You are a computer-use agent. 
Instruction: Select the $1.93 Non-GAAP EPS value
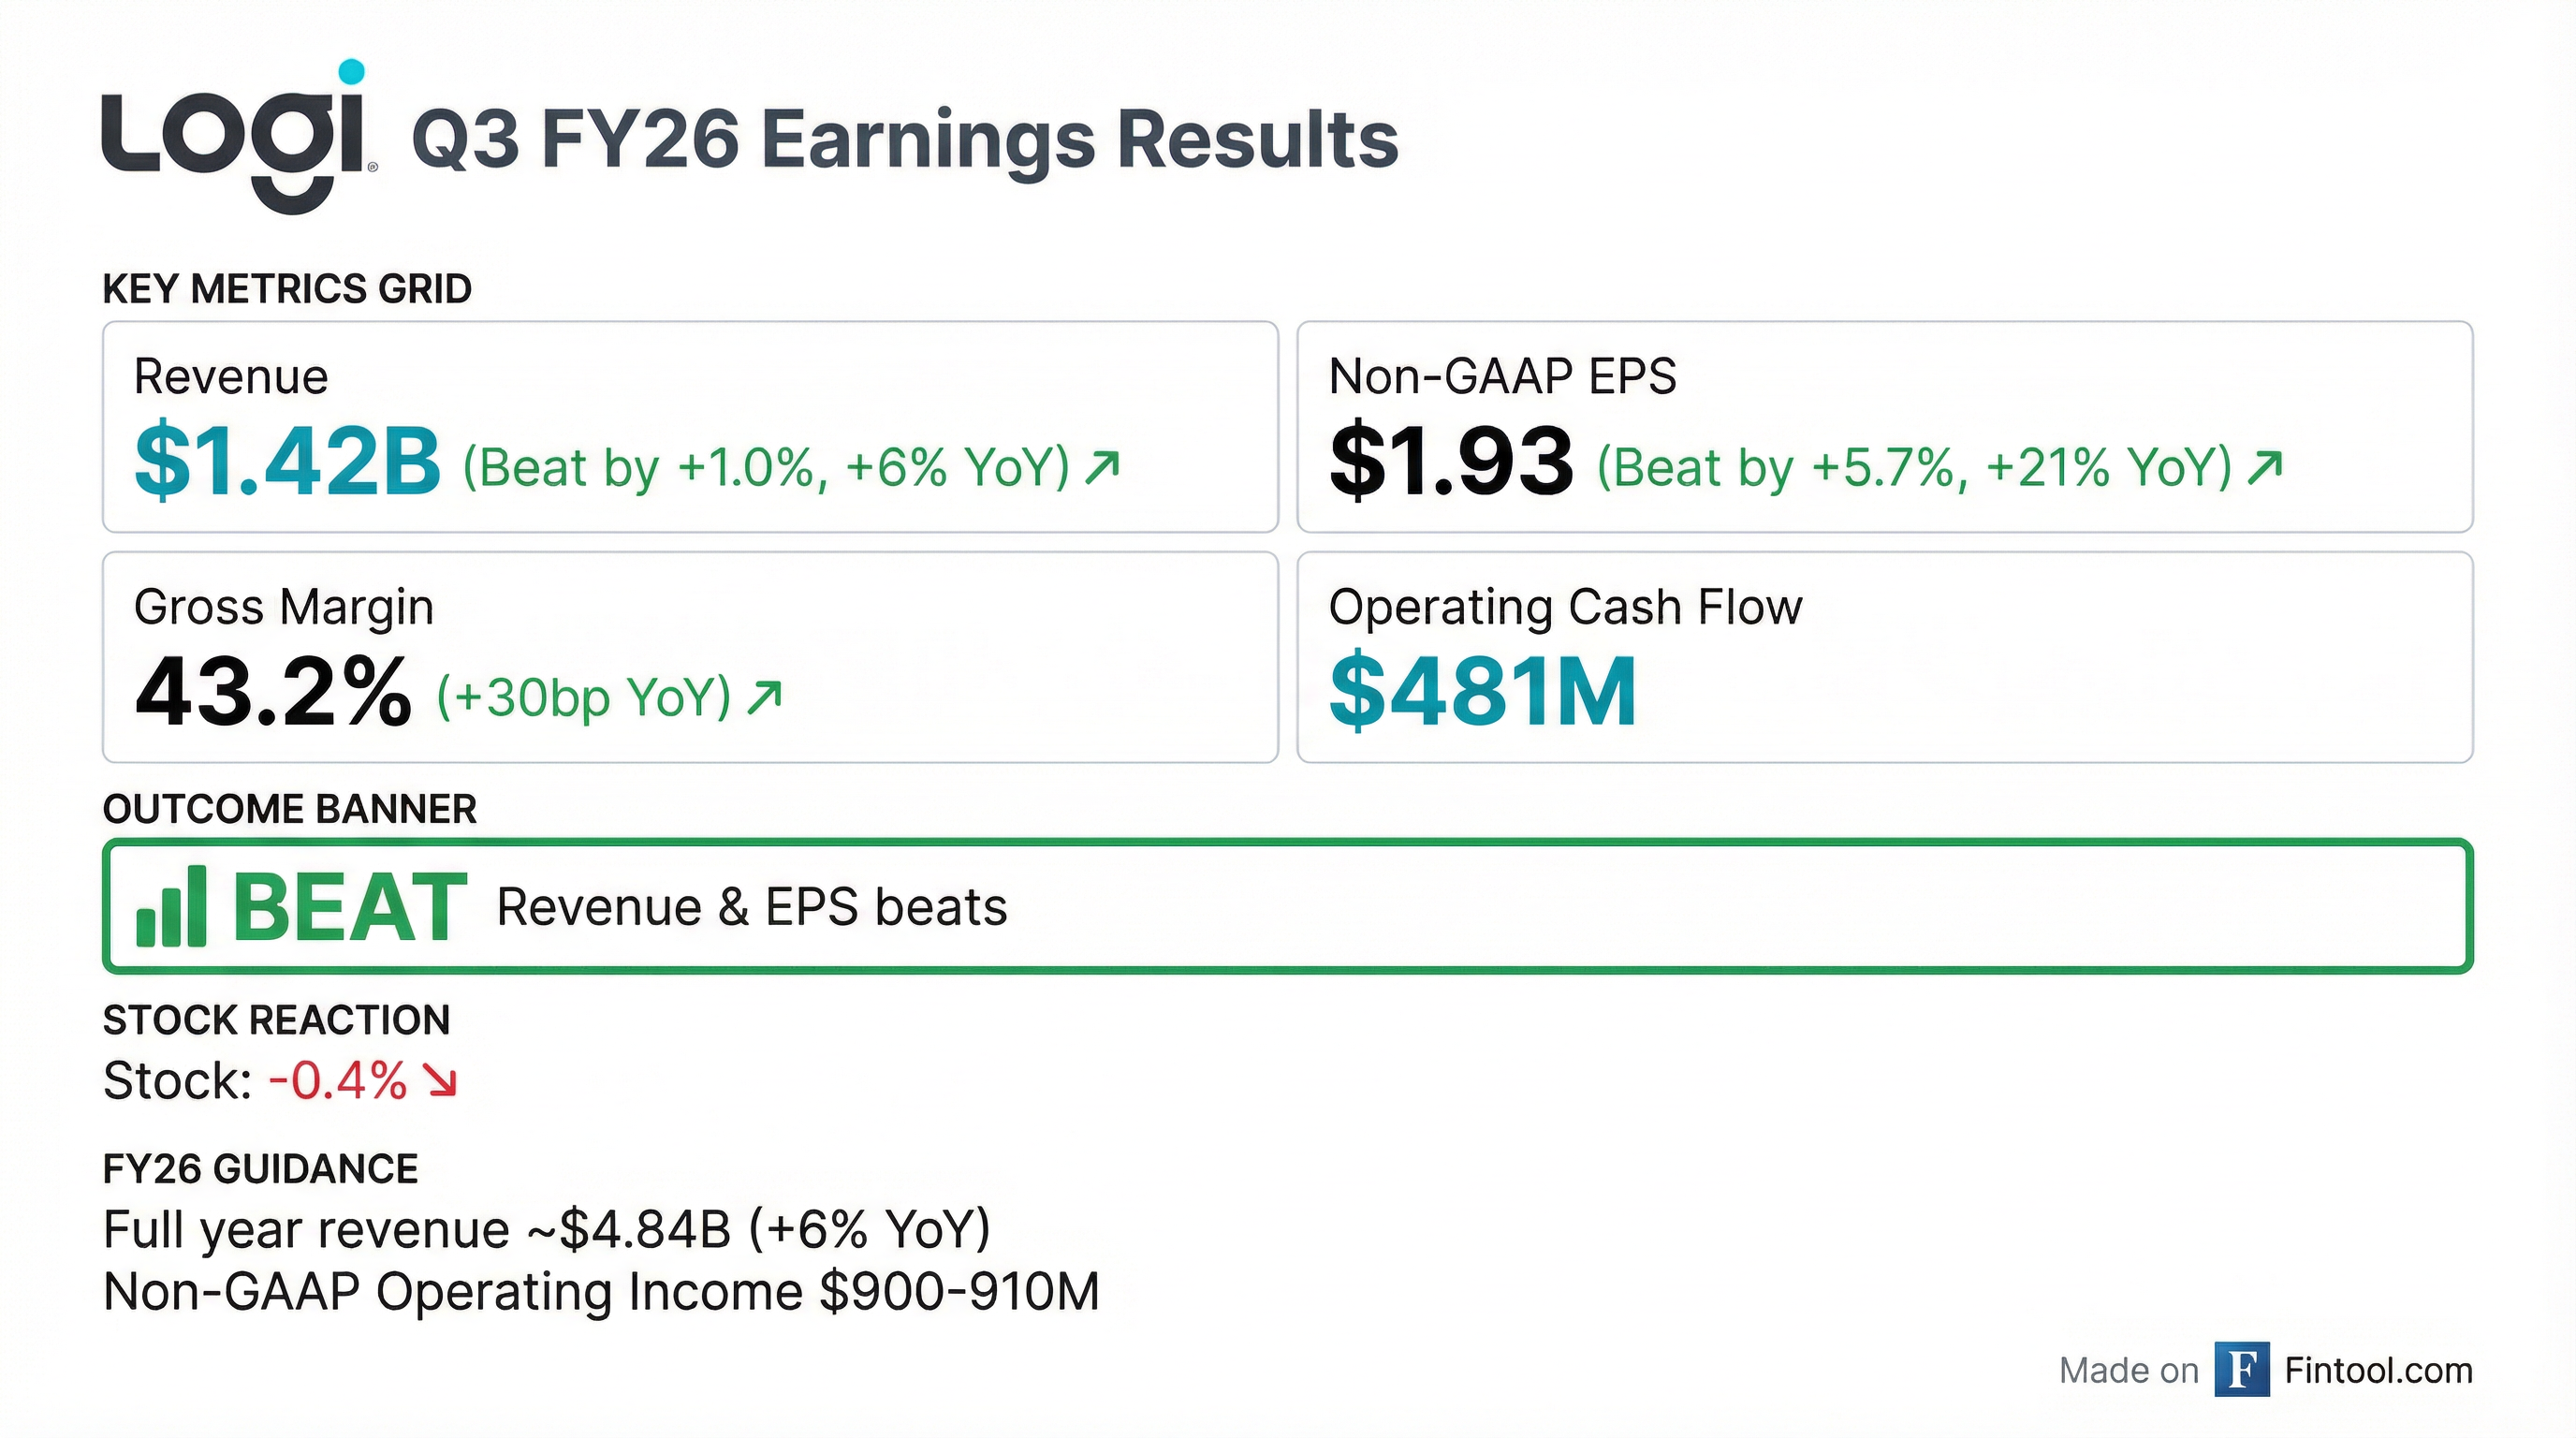1451,461
